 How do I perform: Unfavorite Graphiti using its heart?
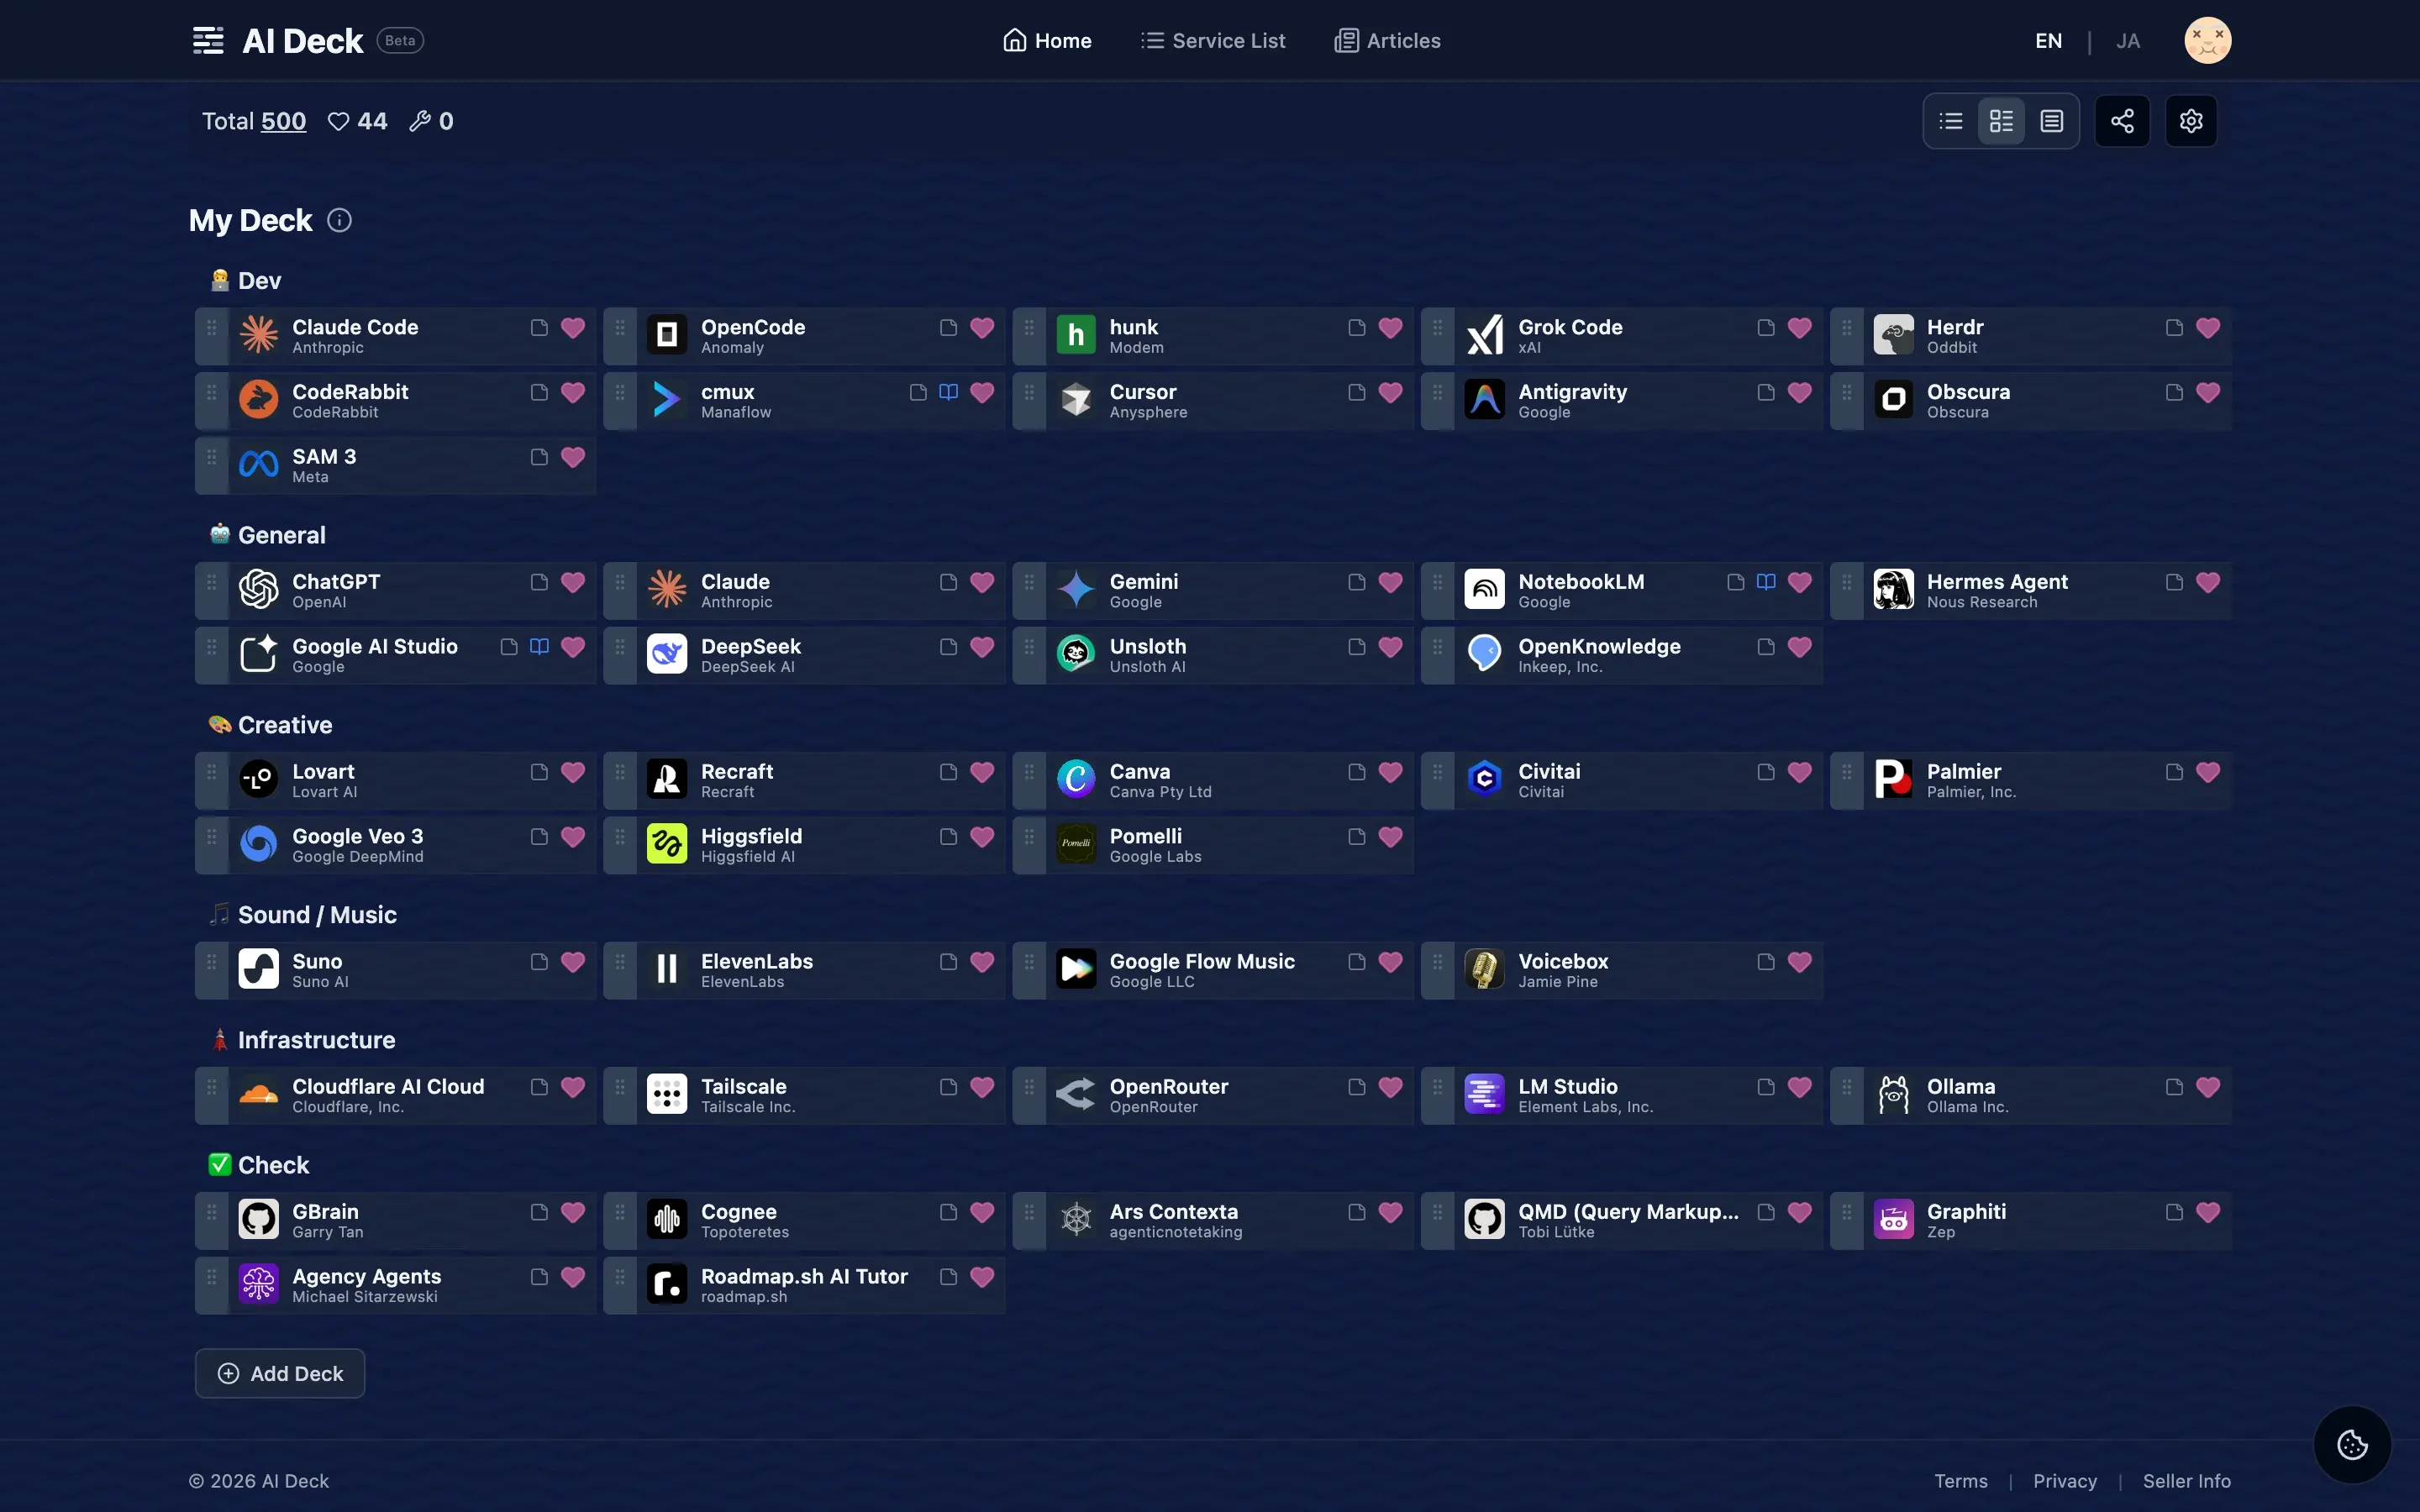click(2208, 1212)
